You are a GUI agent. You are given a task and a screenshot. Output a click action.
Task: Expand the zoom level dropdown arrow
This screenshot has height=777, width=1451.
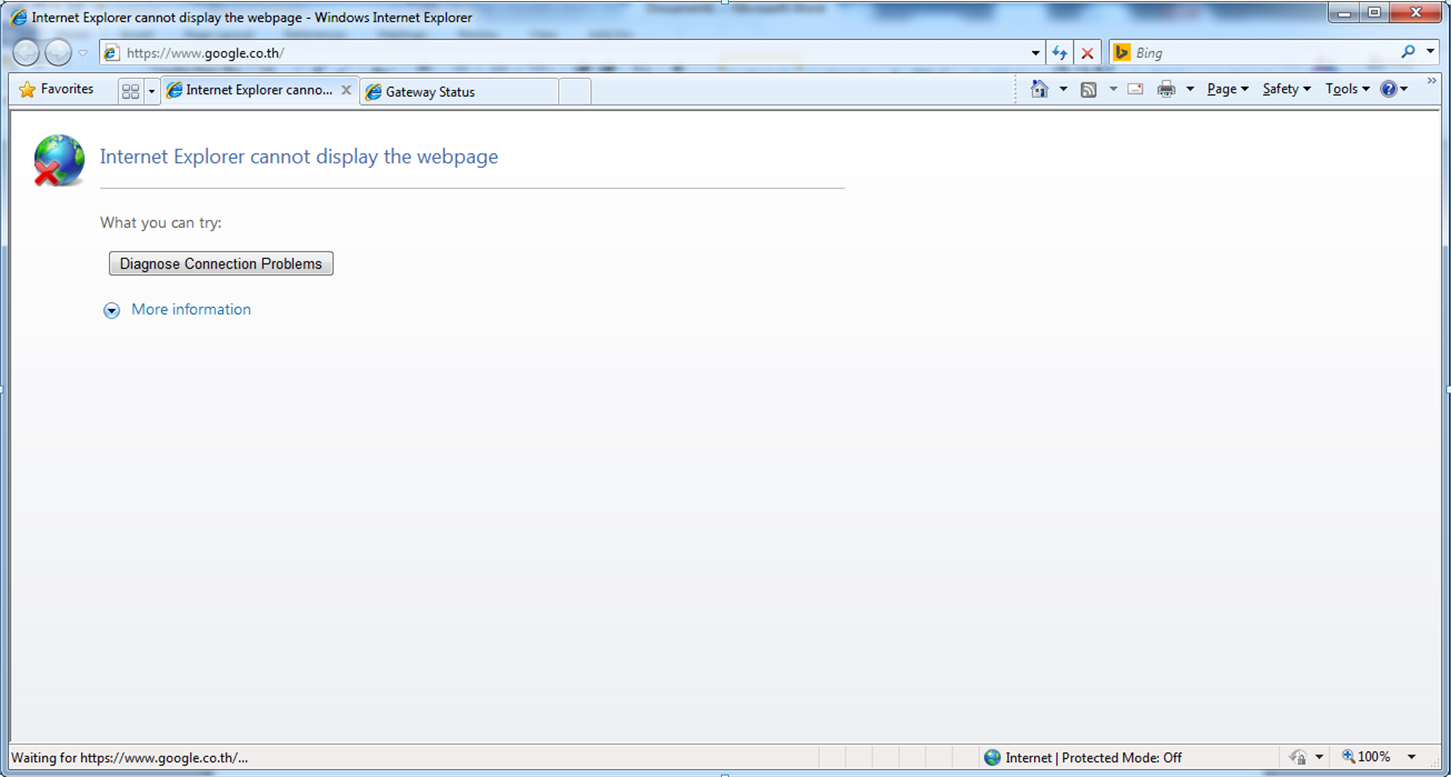(1412, 757)
